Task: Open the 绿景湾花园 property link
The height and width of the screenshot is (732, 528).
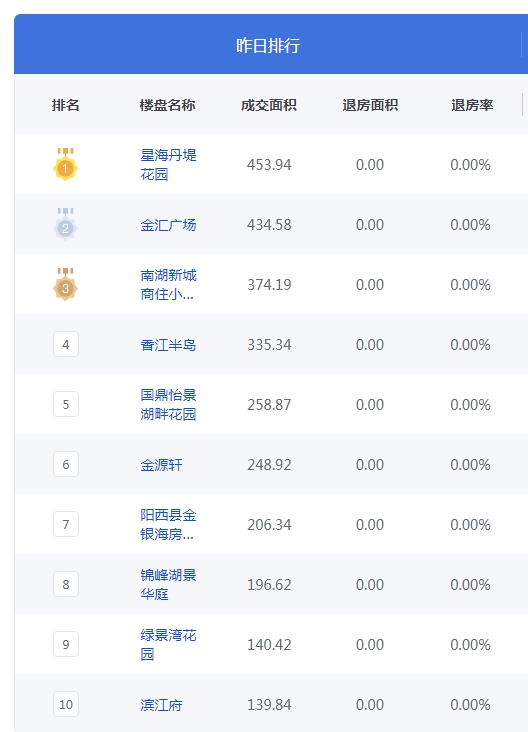Action: click(169, 644)
